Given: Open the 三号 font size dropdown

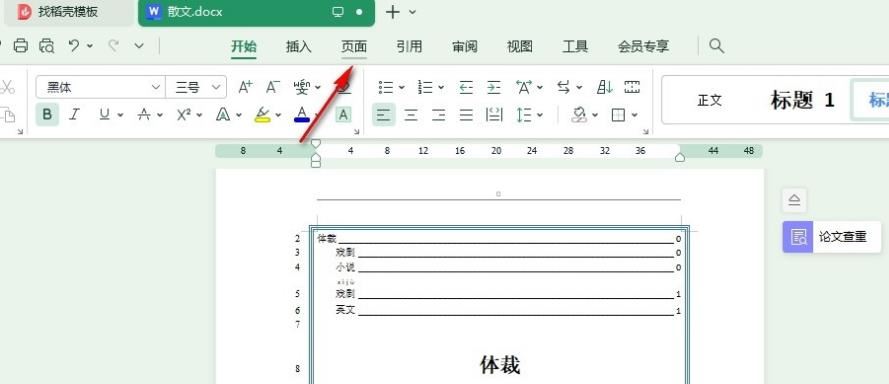Looking at the screenshot, I should point(196,87).
